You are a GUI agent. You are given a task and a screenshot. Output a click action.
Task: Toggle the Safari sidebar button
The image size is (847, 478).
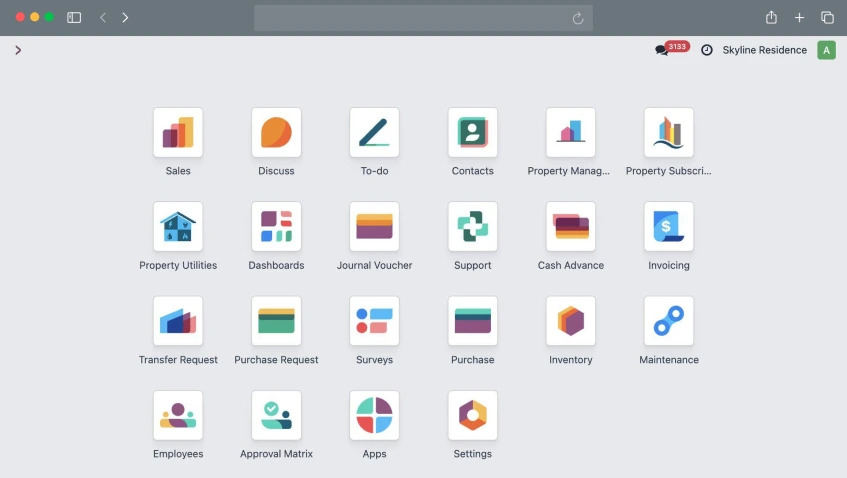pos(74,18)
